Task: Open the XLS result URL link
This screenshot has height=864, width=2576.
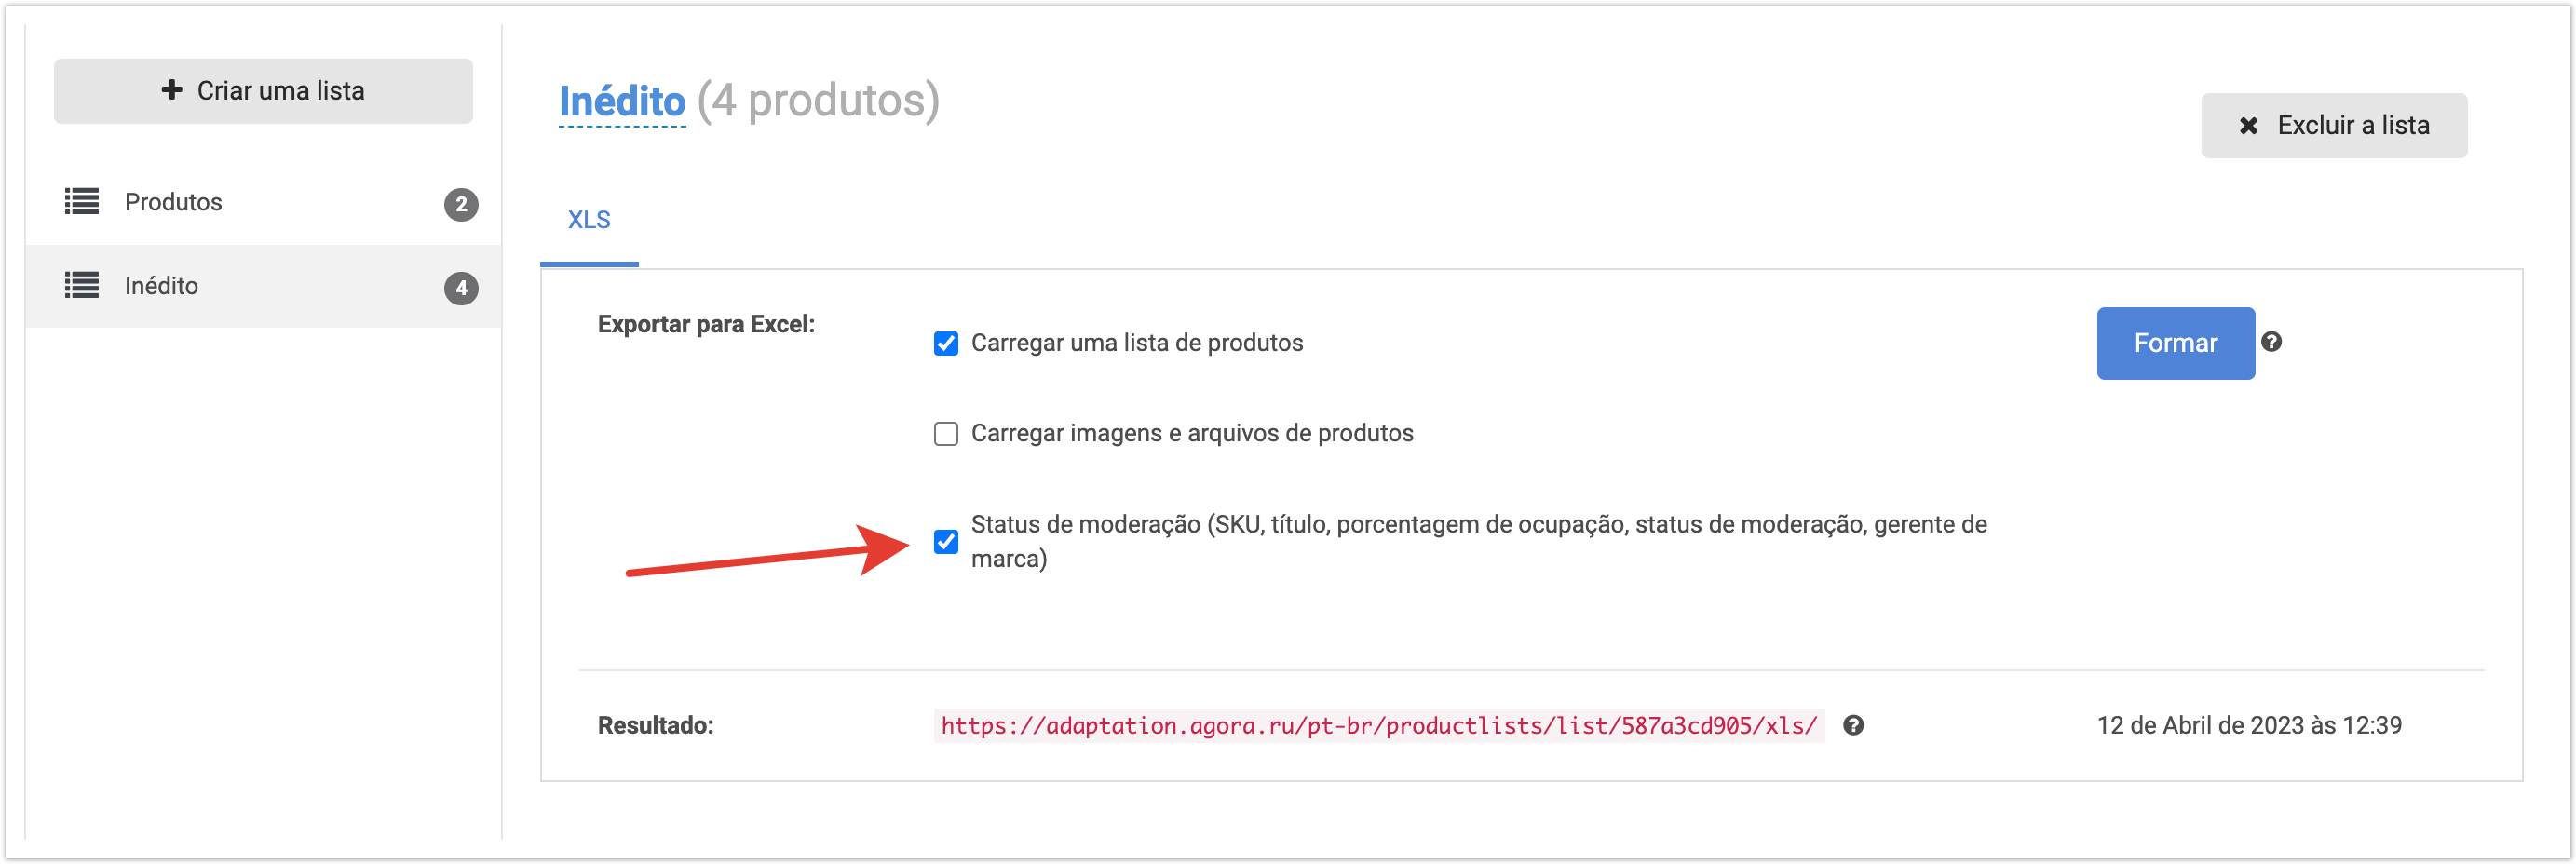Action: (1378, 725)
